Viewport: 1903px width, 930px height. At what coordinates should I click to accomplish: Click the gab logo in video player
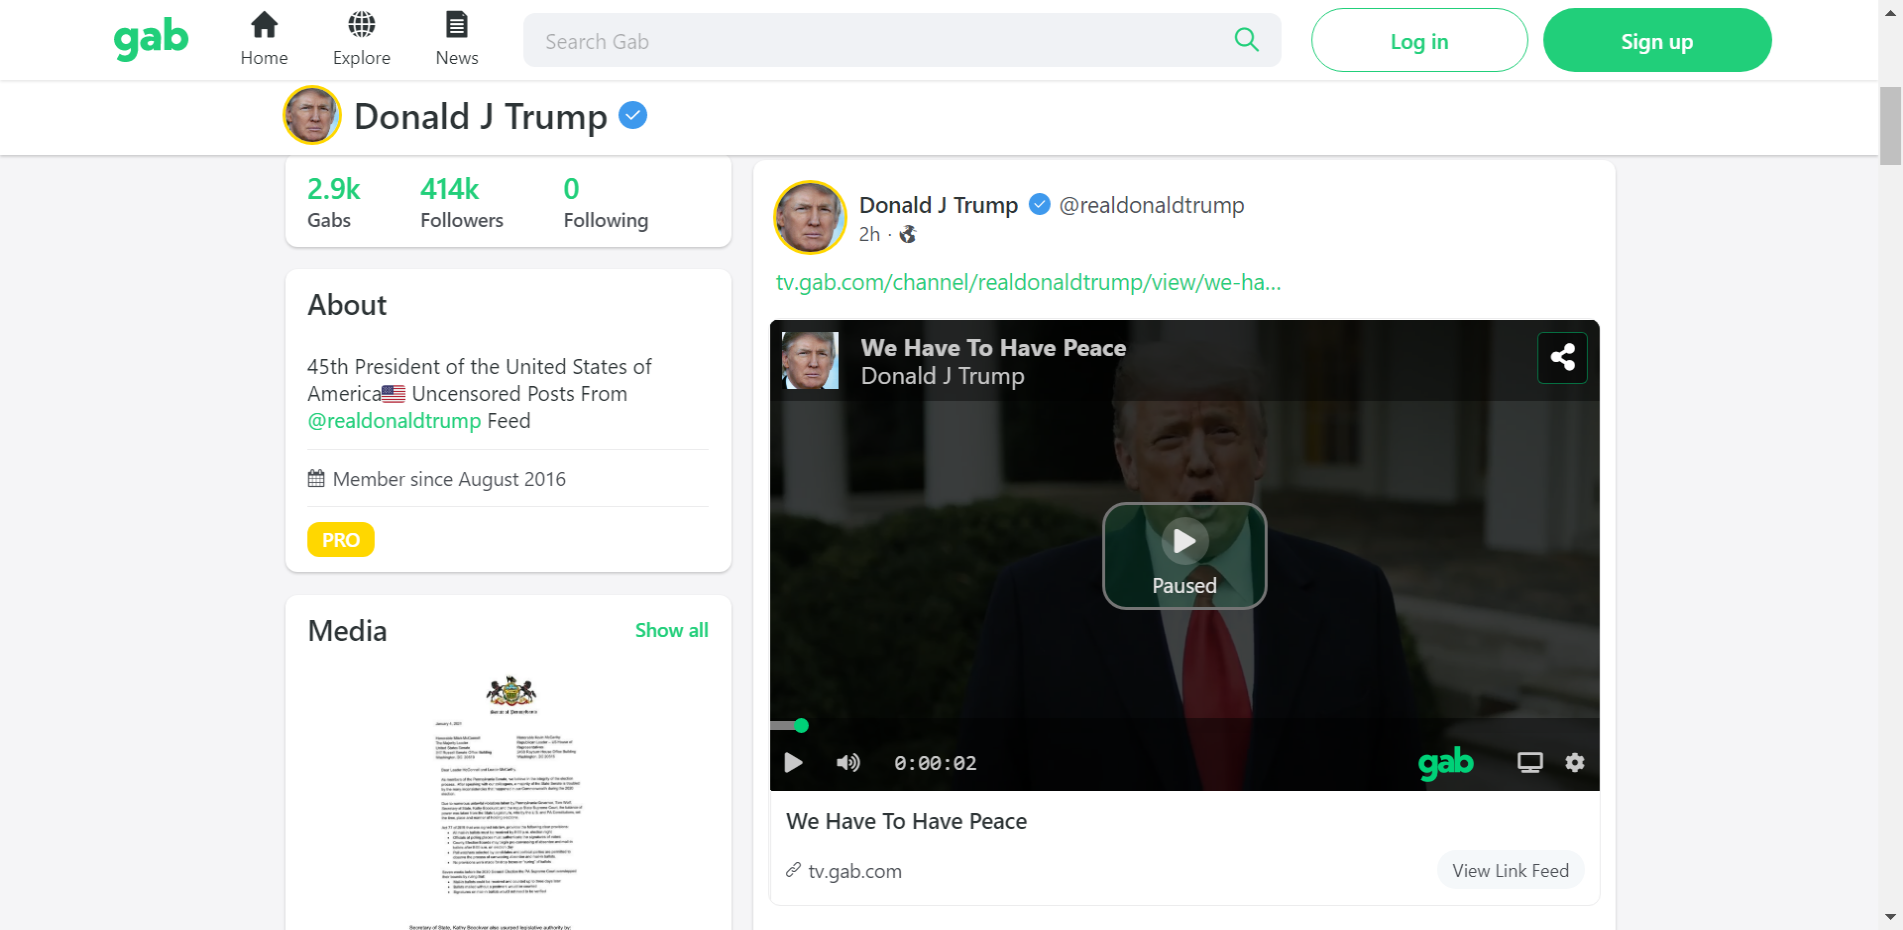coord(1446,763)
